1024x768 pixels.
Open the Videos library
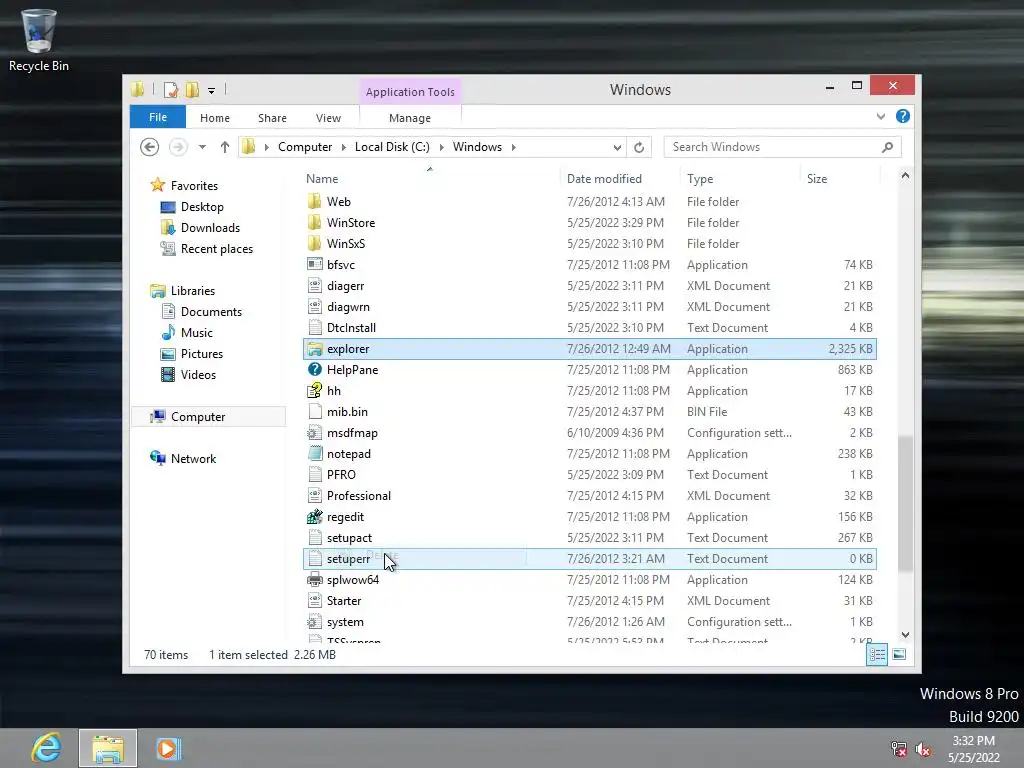tap(198, 375)
